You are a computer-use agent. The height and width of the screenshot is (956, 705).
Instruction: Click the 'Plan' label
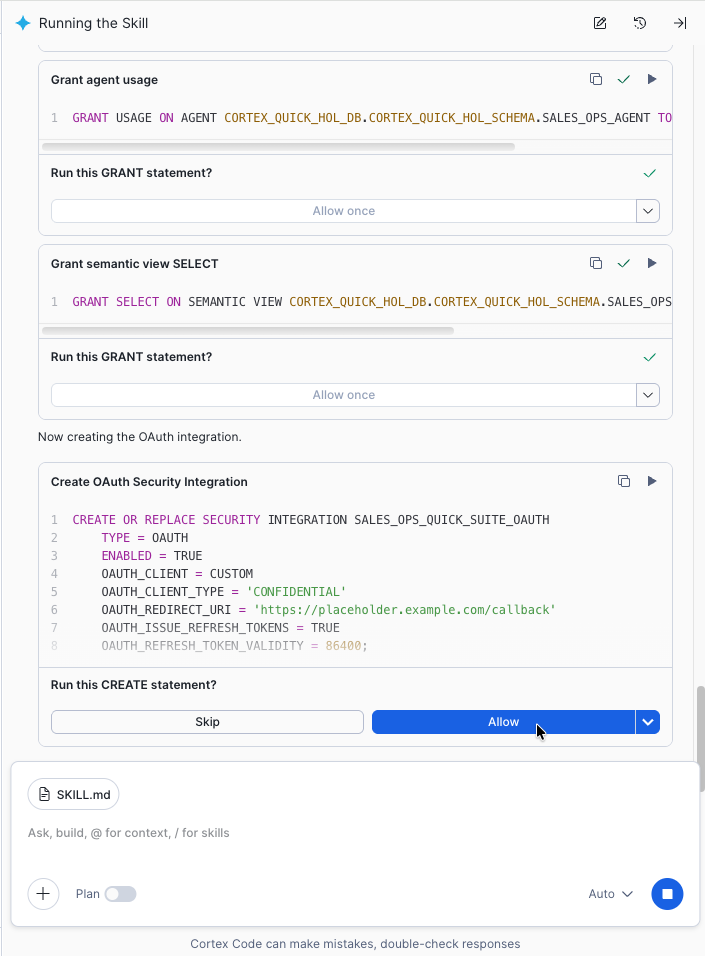coord(87,894)
